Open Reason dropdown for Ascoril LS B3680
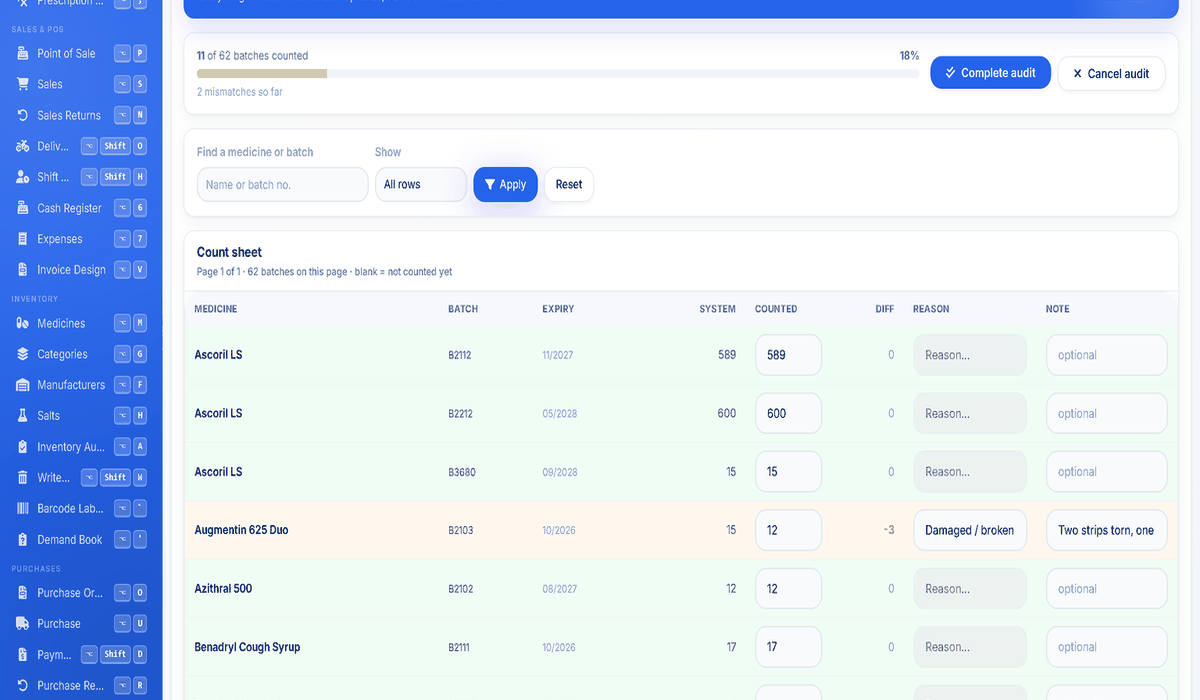1200x700 pixels. (x=970, y=472)
